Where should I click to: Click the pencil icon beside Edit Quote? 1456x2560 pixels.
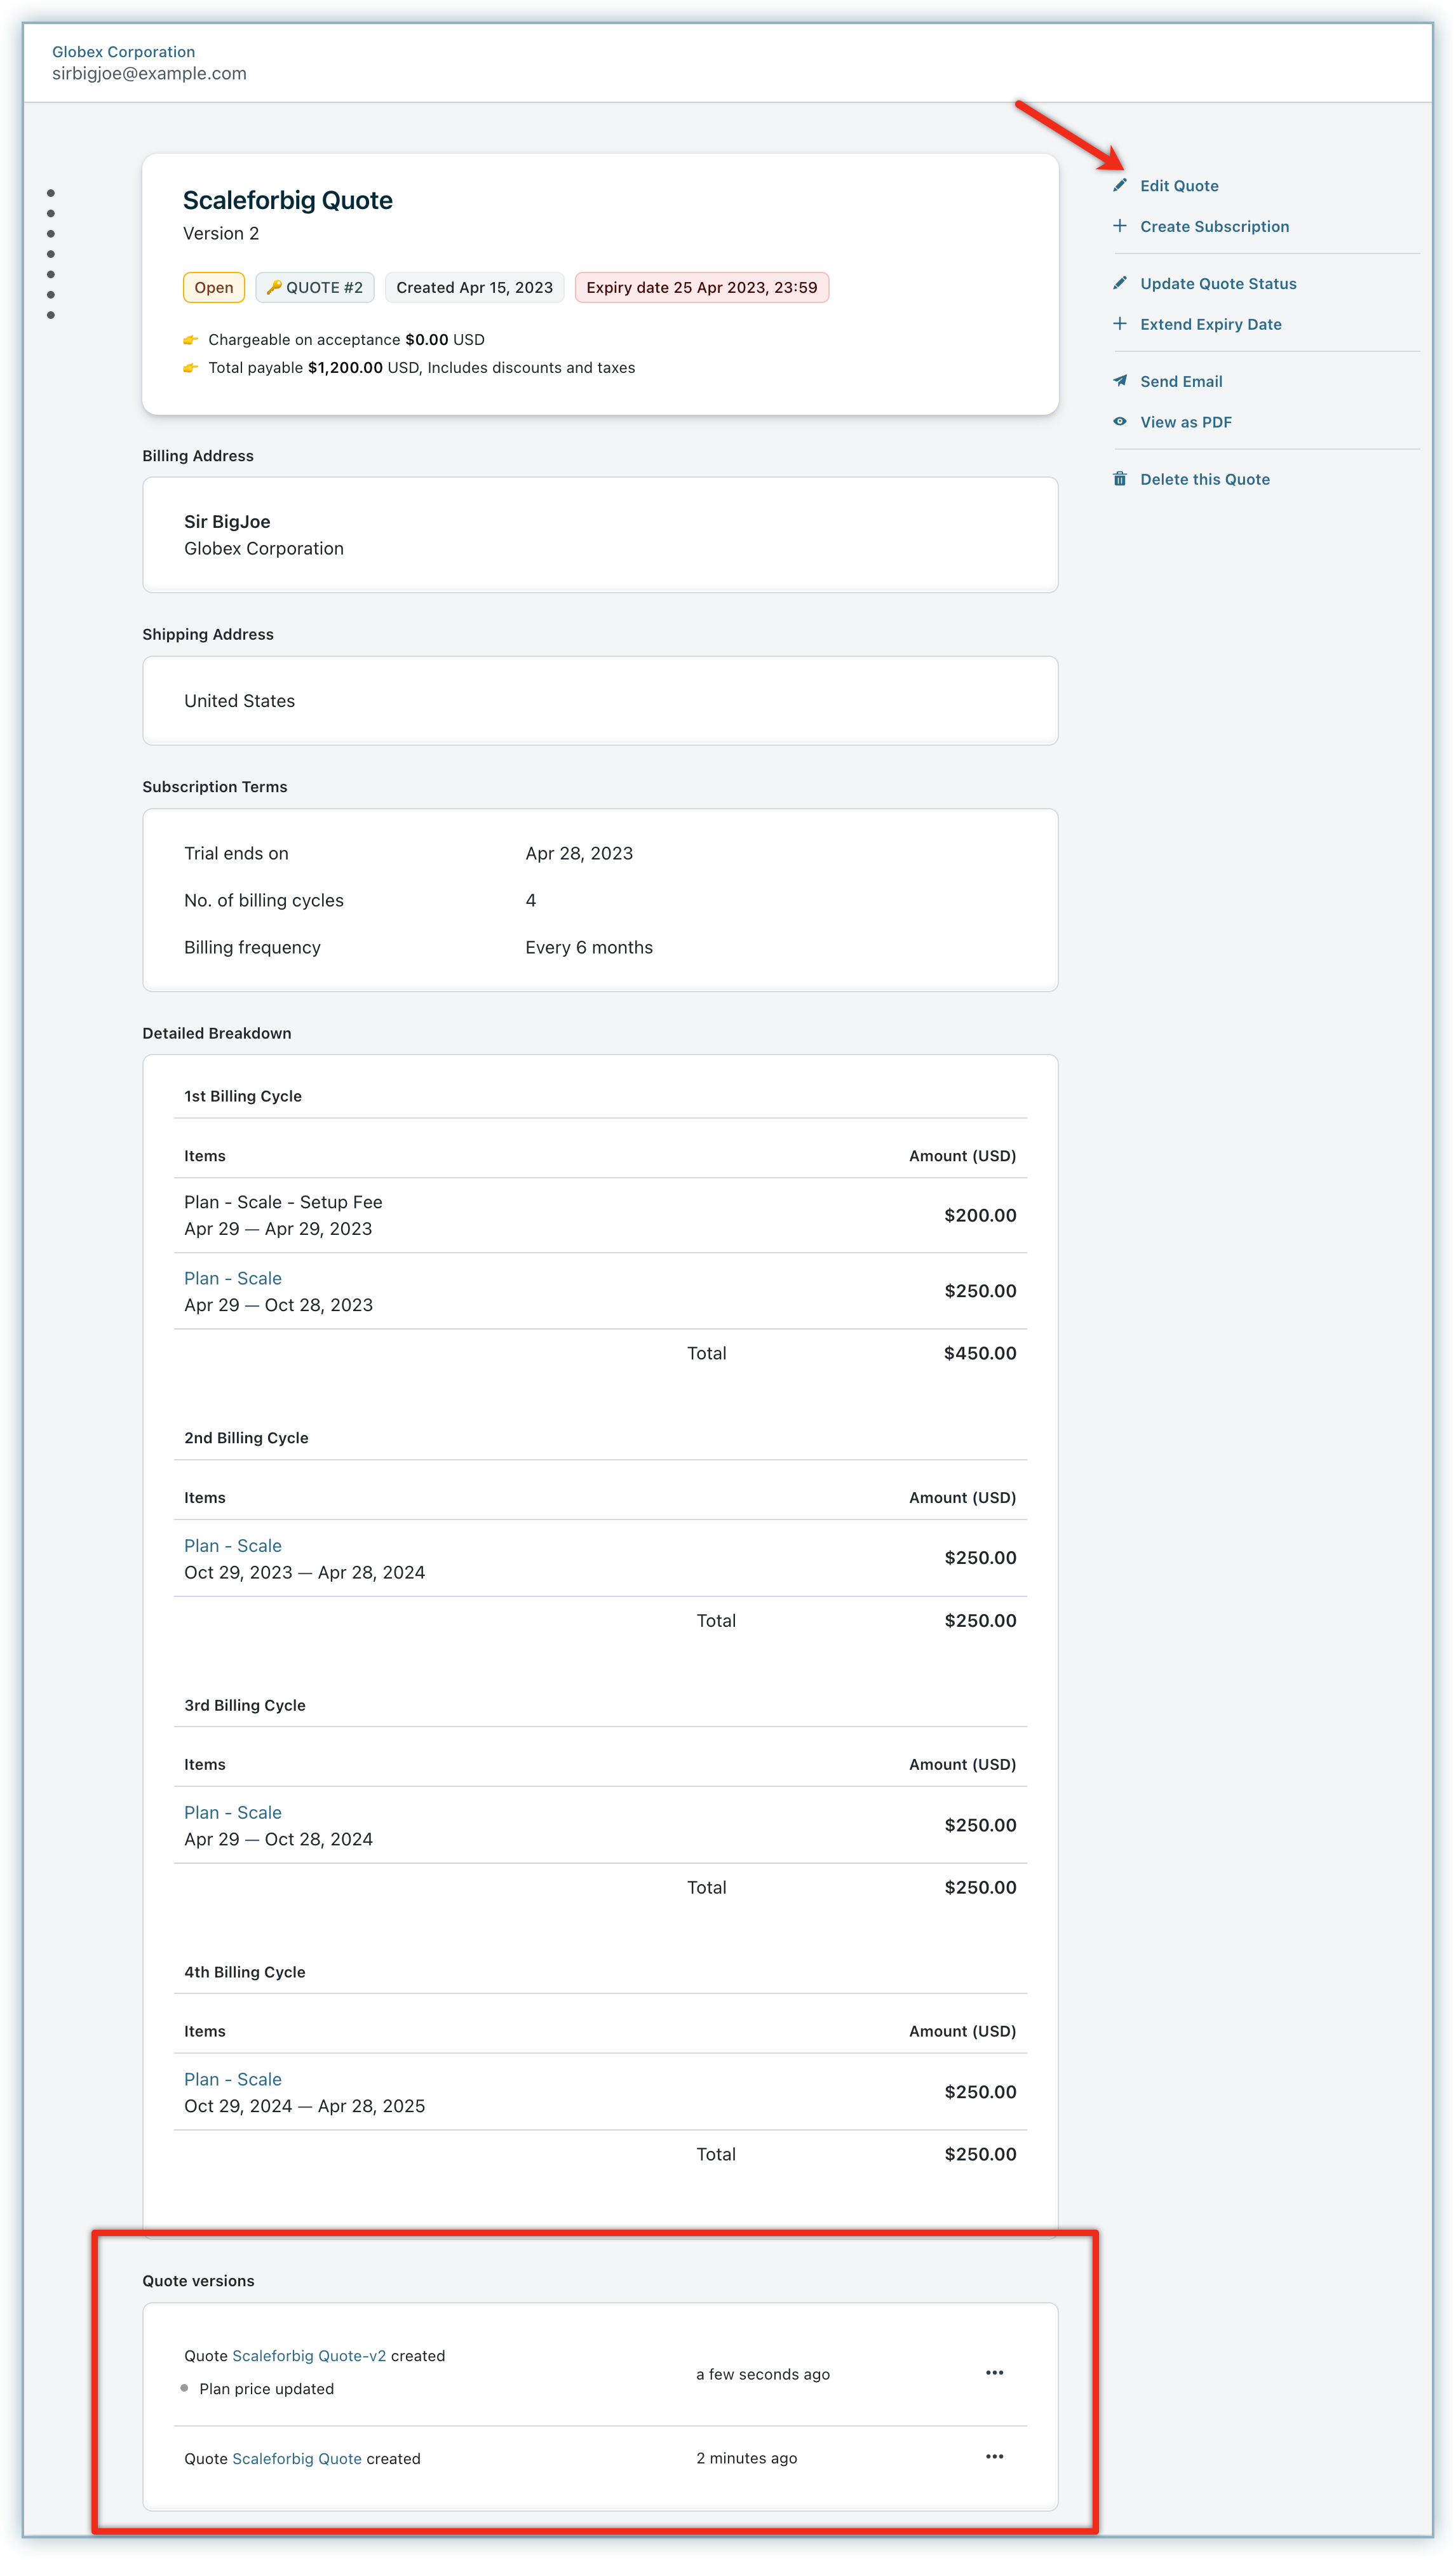pos(1120,185)
